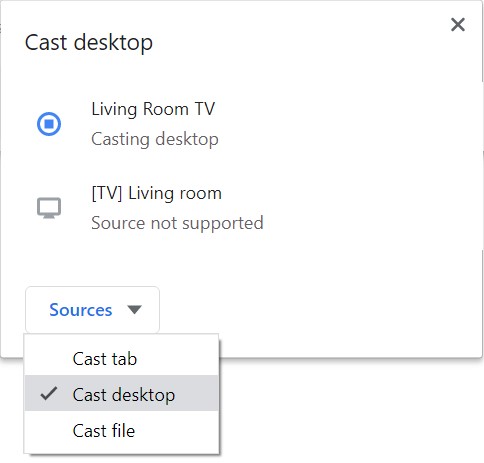Viewport: 484px width, 463px height.
Task: Select Cast desktop menu entry
Action: [122, 393]
